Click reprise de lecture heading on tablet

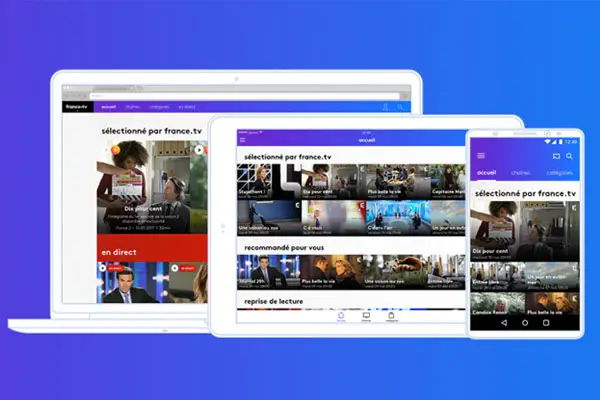274,302
